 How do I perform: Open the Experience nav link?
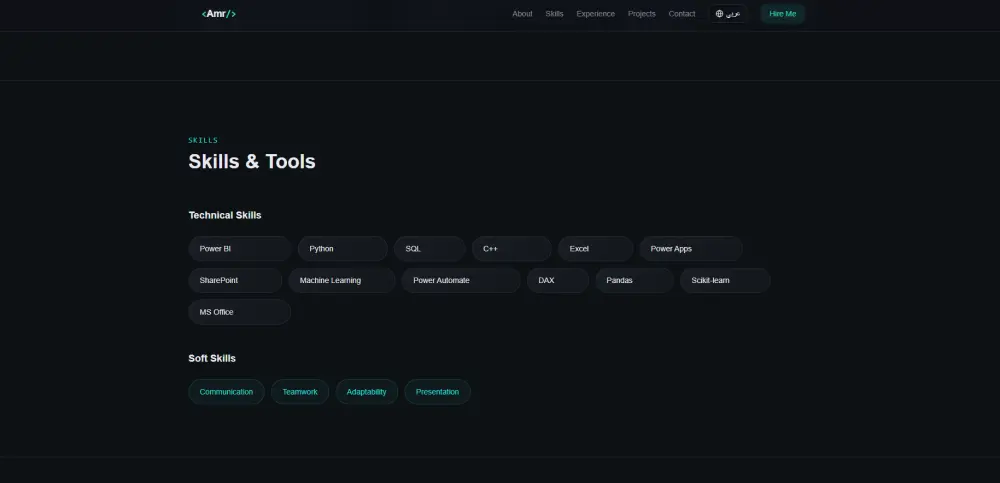(x=596, y=14)
